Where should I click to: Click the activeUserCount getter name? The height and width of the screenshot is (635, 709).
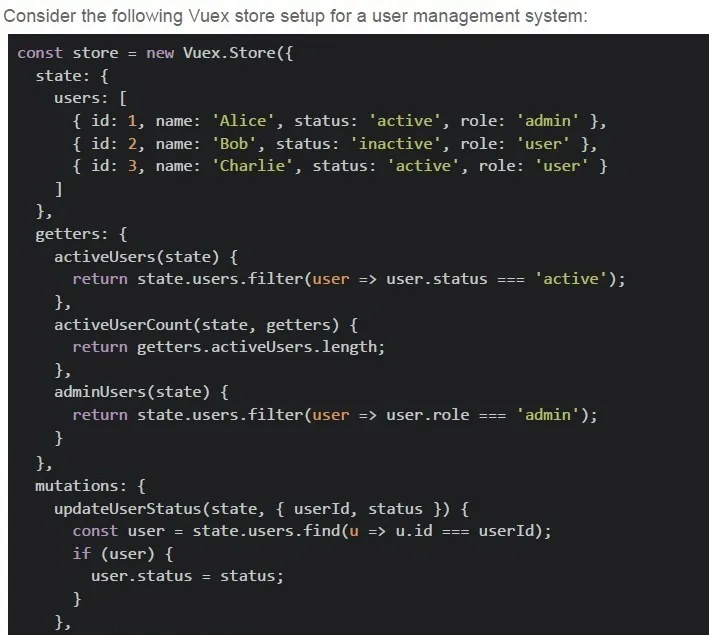(123, 324)
